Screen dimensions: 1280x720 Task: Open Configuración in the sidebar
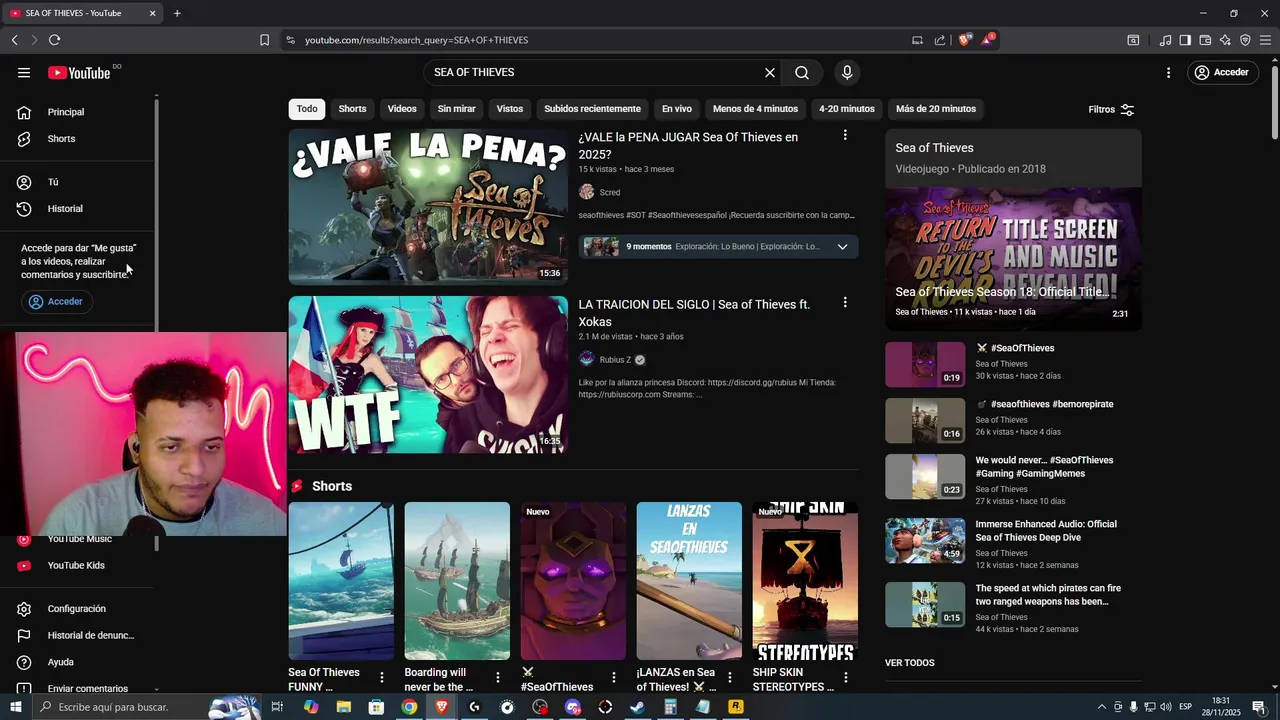tap(78, 609)
